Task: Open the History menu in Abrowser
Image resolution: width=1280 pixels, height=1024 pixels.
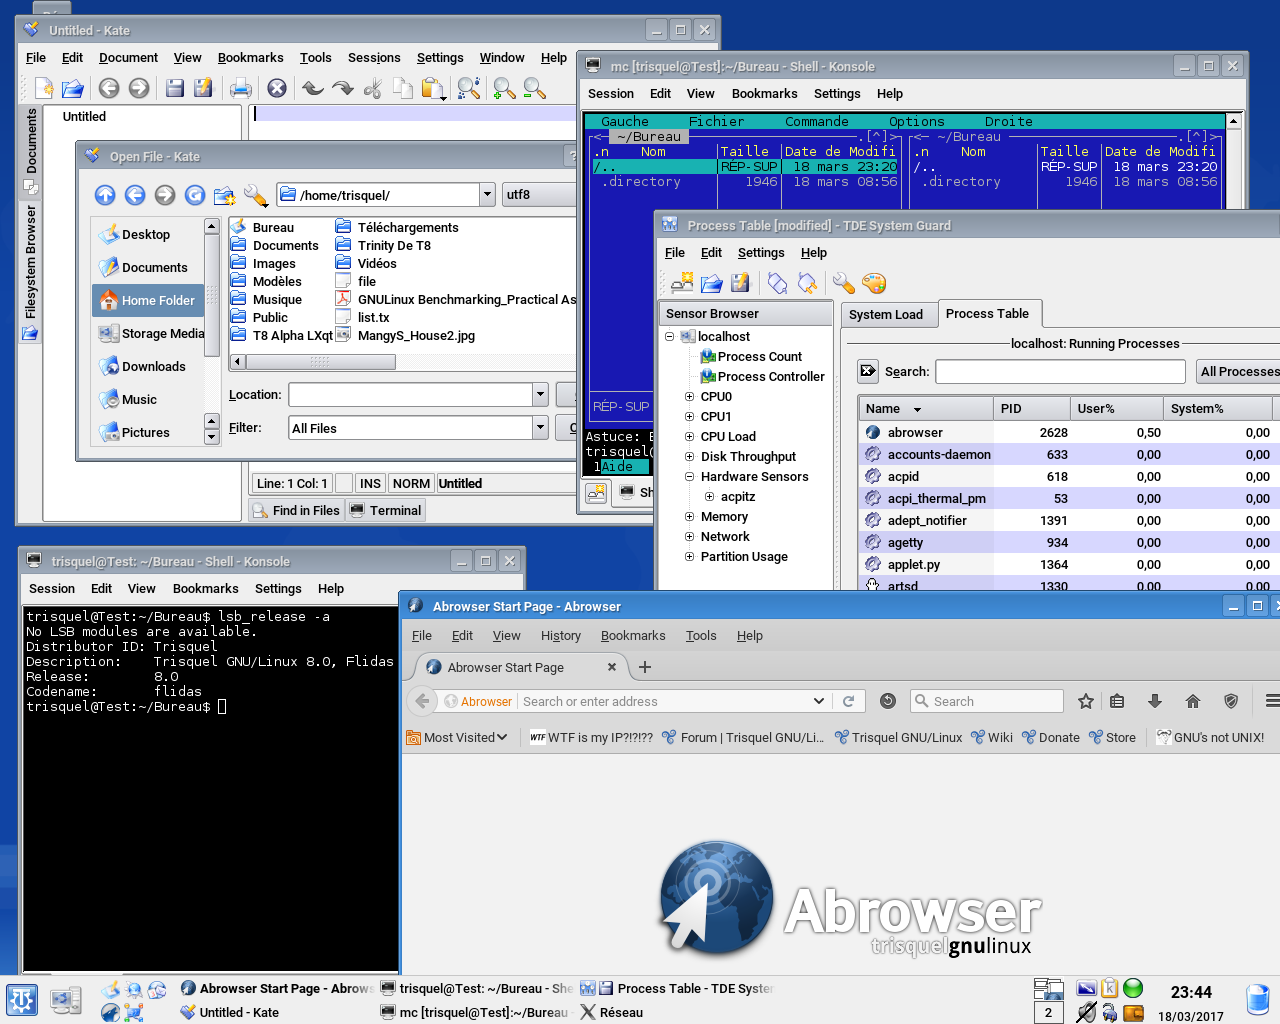Action: click(x=561, y=635)
